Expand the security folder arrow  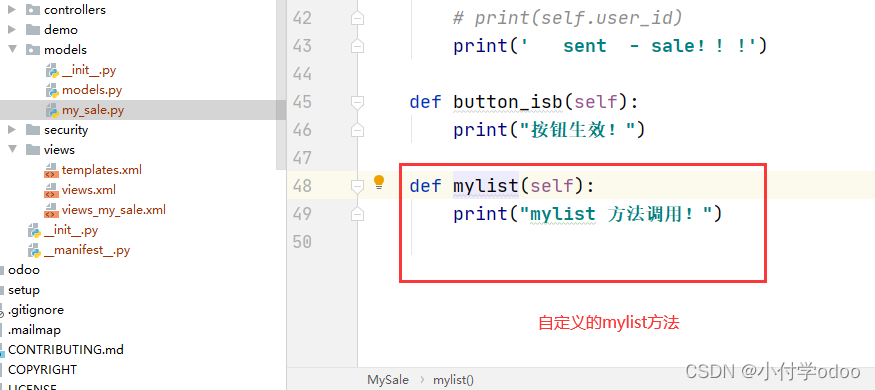[x=12, y=130]
